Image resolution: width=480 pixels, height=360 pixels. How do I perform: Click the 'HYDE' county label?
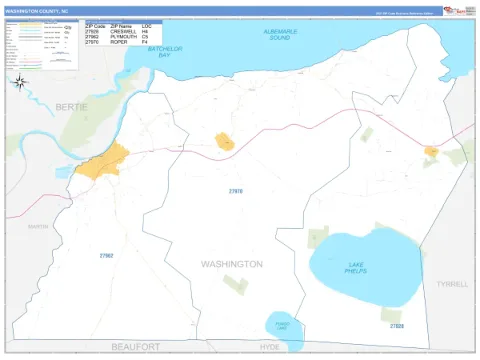pyautogui.click(x=270, y=347)
